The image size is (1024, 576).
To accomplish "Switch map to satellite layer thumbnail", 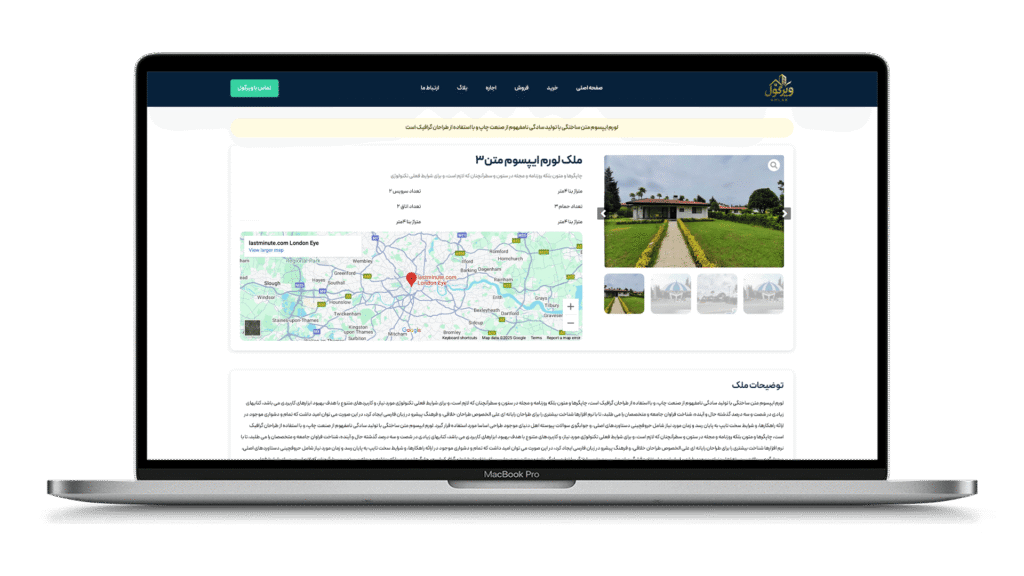I will click(252, 327).
